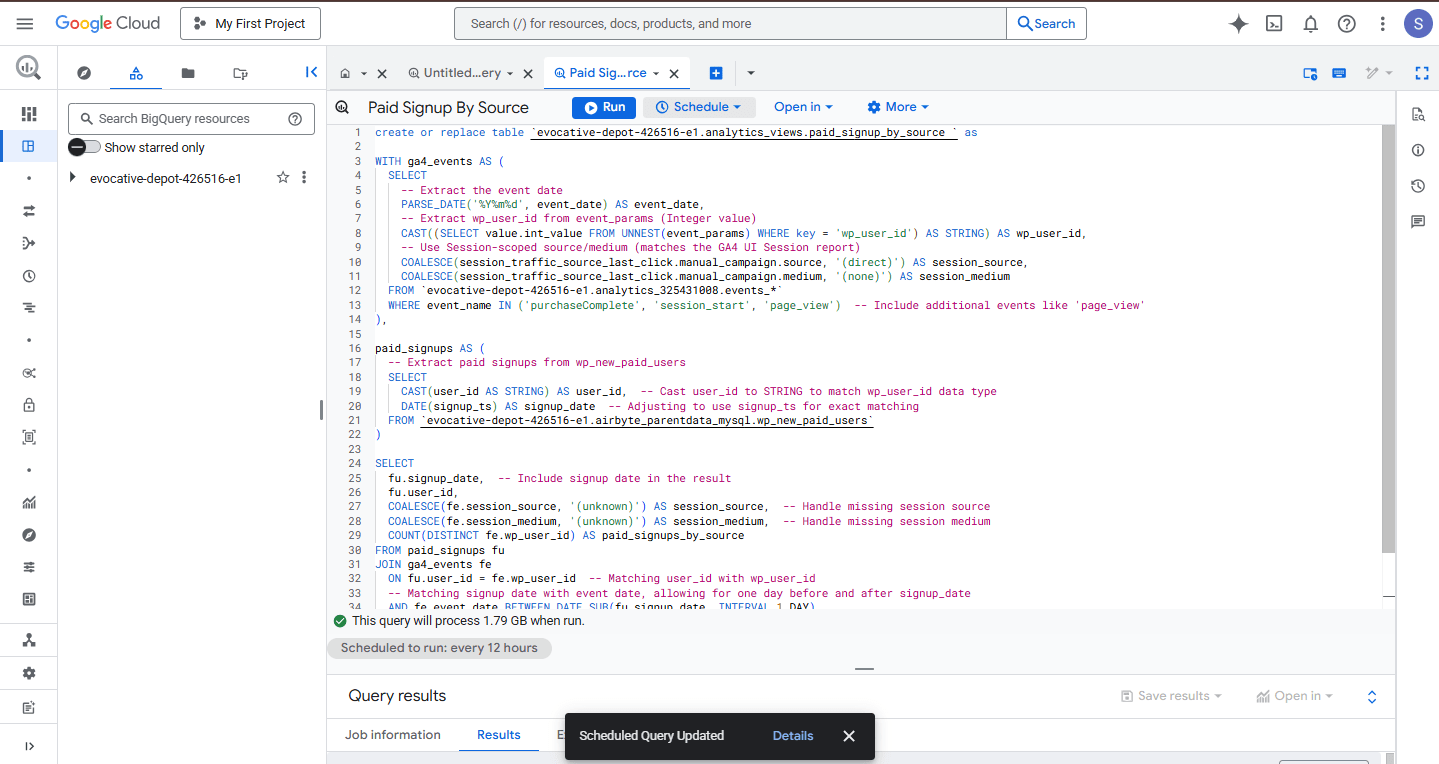The image size is (1439, 764).
Task: Open query history icon in right rail
Action: 1417,186
